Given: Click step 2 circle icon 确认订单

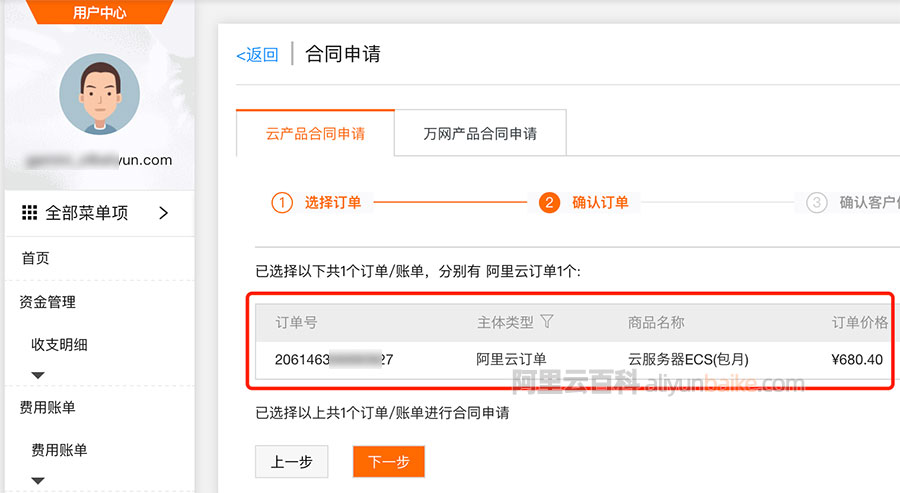Looking at the screenshot, I should 549,203.
